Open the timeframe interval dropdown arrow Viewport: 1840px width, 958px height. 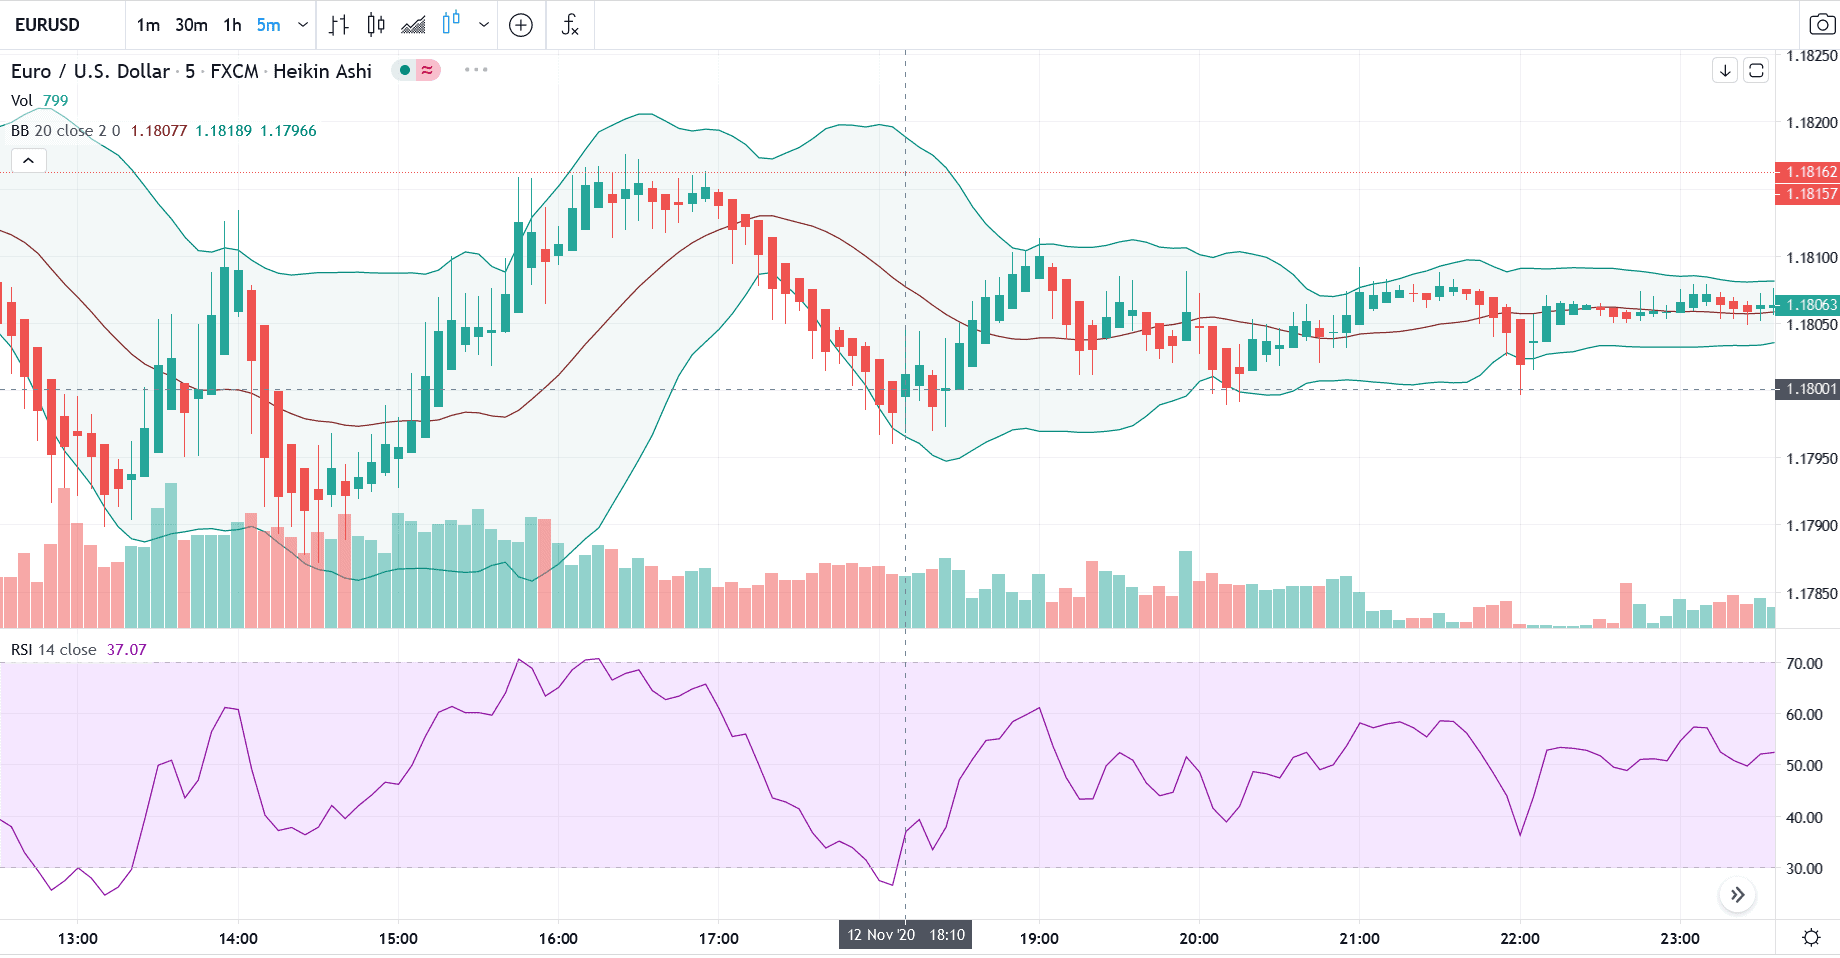tap(302, 25)
